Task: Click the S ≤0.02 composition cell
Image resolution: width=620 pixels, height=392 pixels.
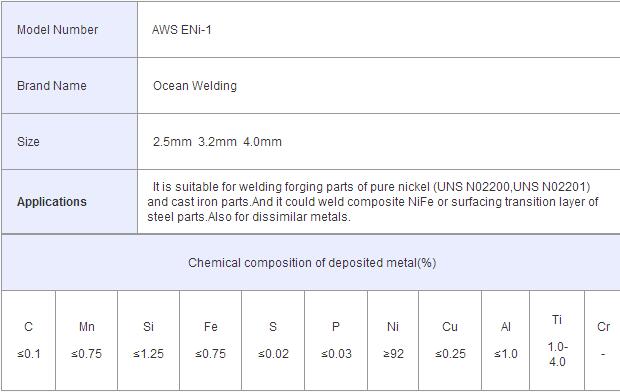Action: pyautogui.click(x=273, y=341)
